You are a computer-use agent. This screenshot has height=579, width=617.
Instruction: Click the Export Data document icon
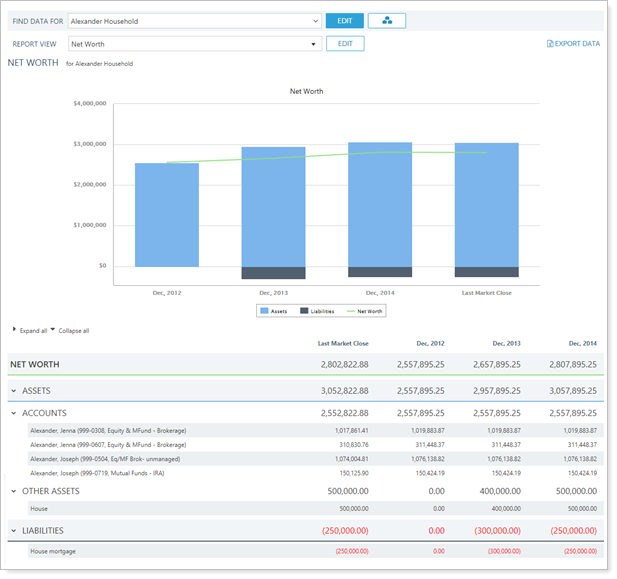(550, 44)
